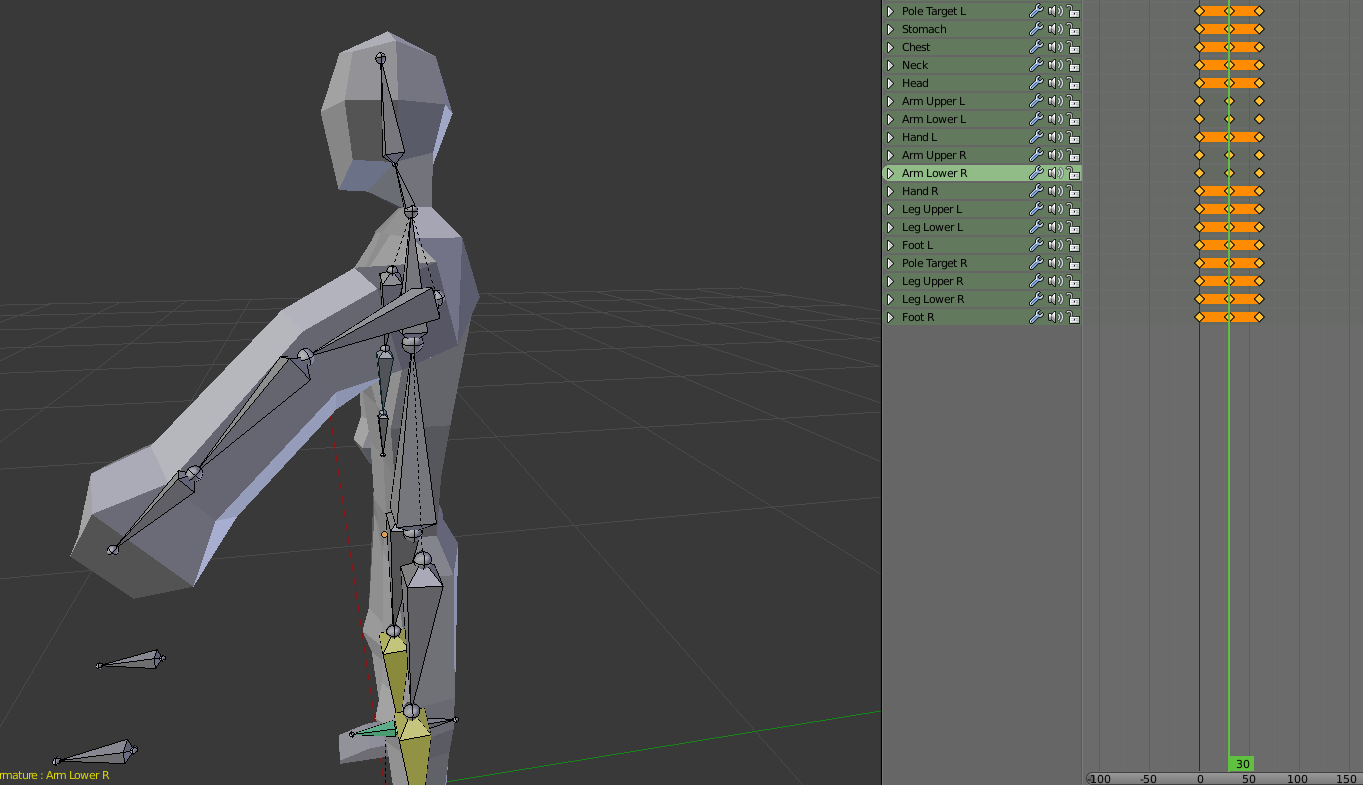Select Head keyframe at frame 0
This screenshot has width=1363, height=785.
[1199, 83]
